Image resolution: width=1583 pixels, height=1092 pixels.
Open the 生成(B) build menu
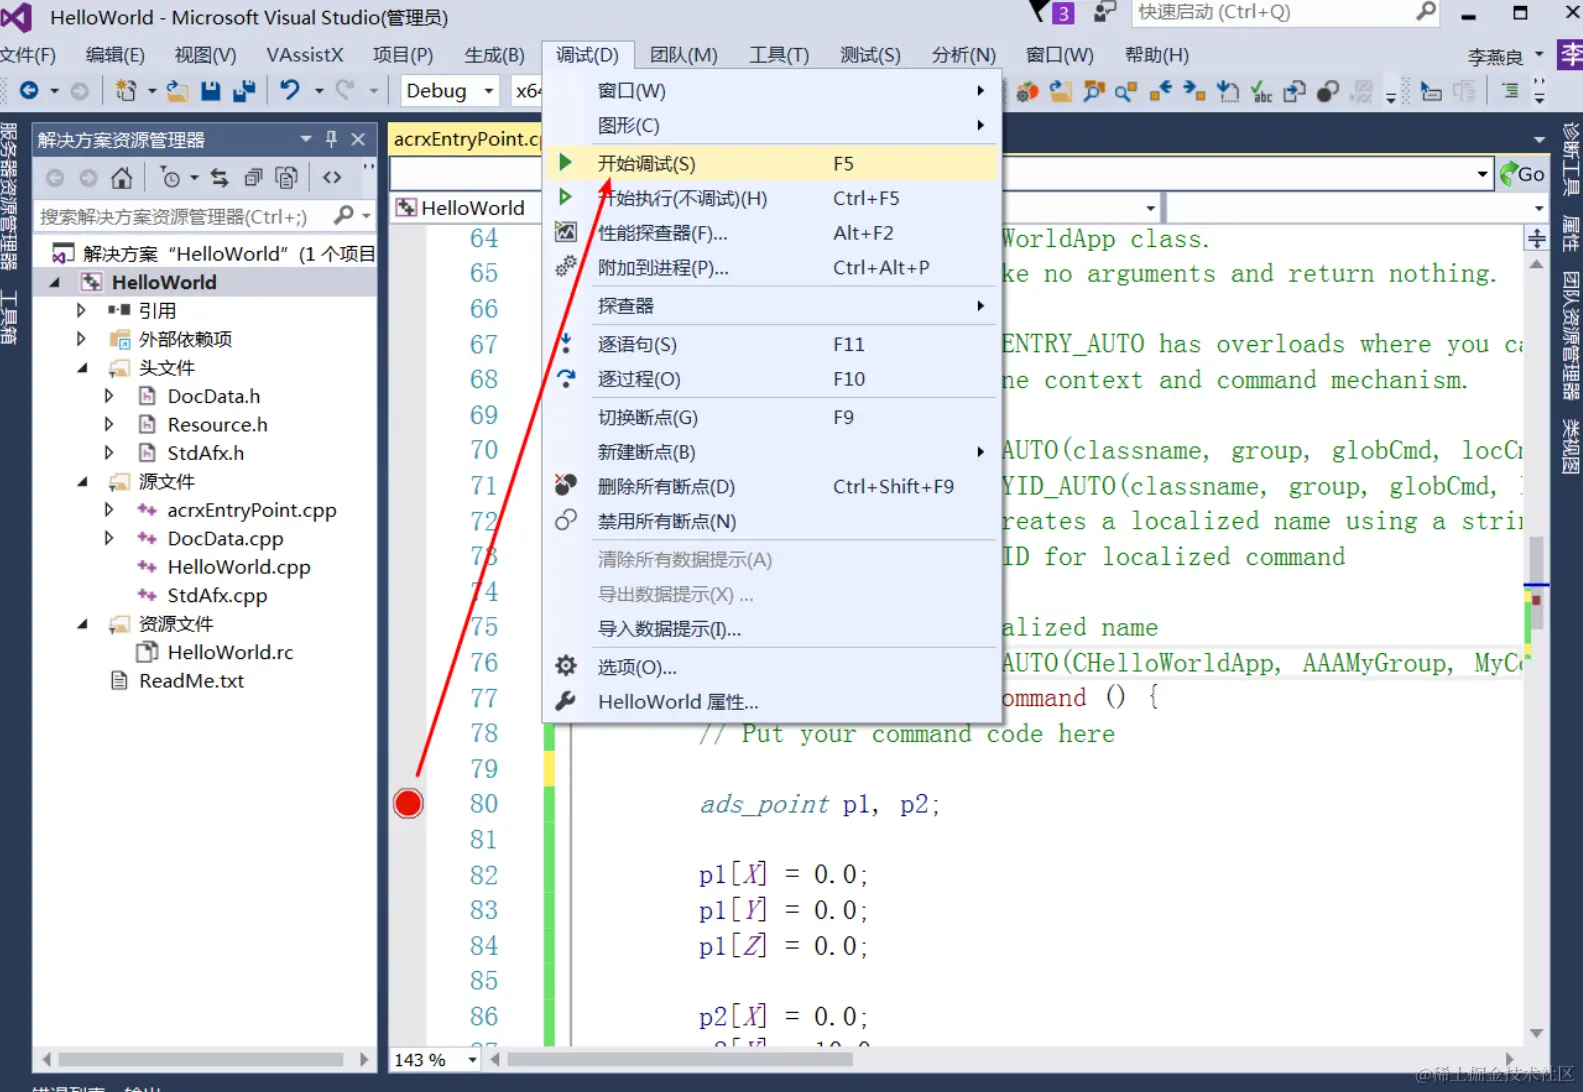point(494,55)
